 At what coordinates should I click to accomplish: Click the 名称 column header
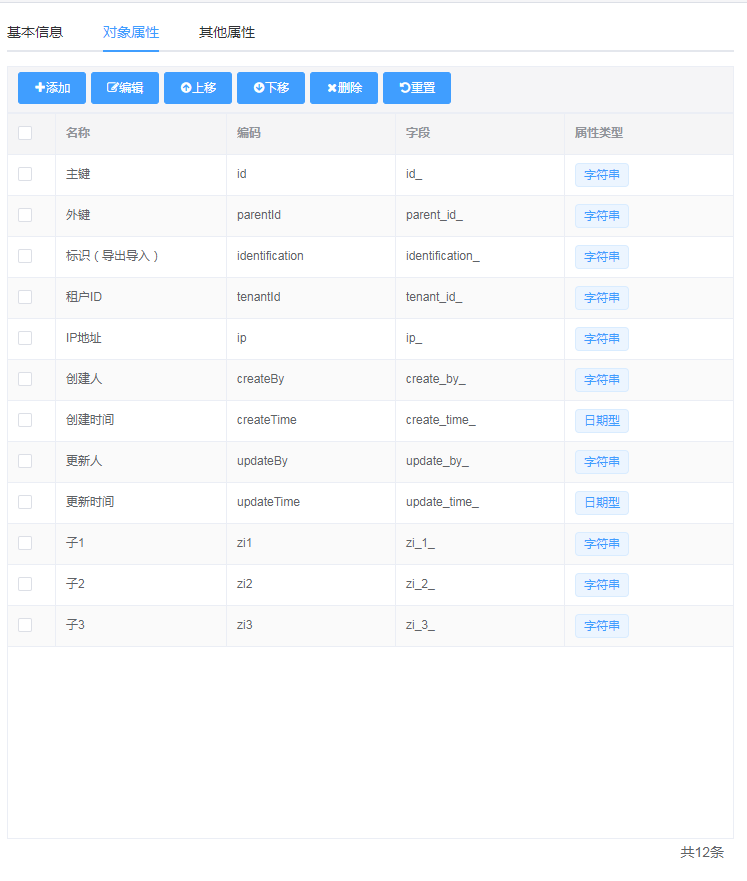[x=78, y=133]
